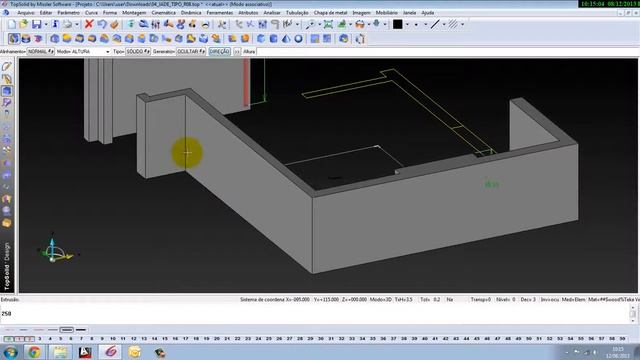Toggle the Geratriz OCULTAR option
The image size is (640, 360).
tap(191, 51)
